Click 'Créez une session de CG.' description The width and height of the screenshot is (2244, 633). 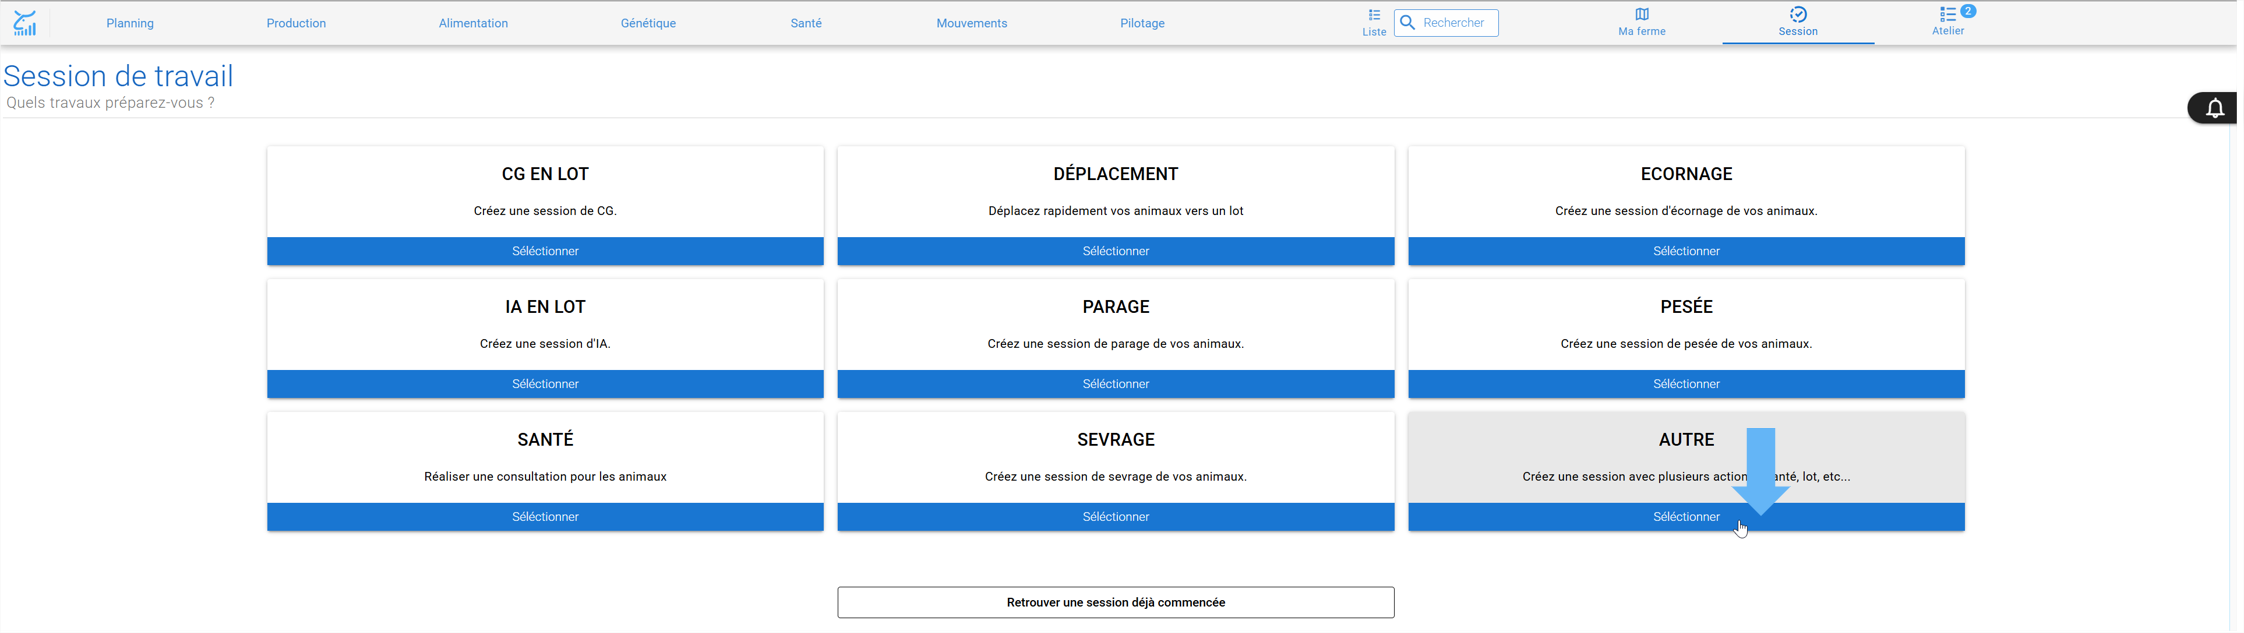(545, 211)
